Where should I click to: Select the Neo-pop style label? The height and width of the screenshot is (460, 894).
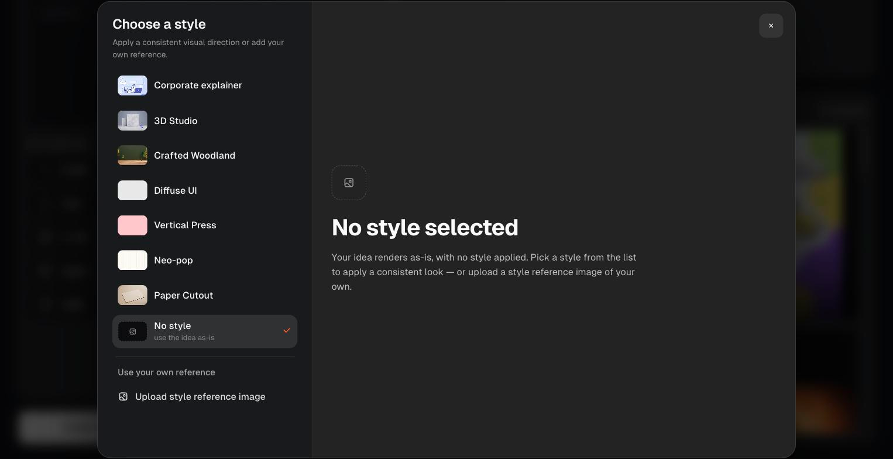(173, 260)
